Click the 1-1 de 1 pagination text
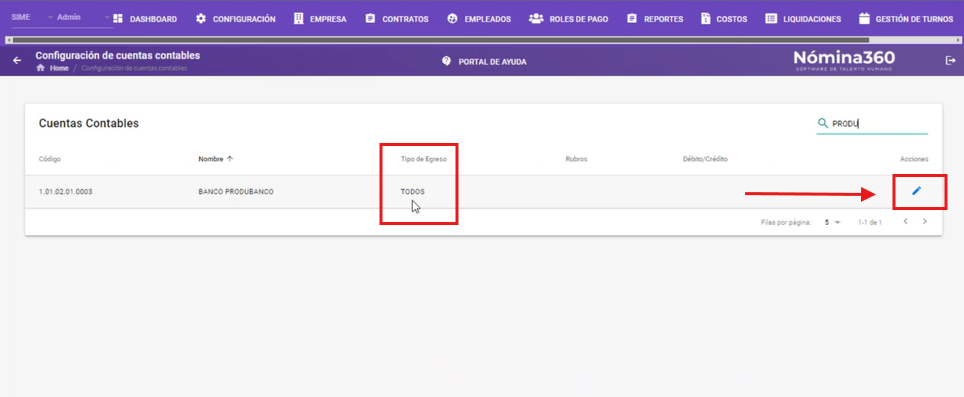Image resolution: width=964 pixels, height=397 pixels. tap(870, 222)
